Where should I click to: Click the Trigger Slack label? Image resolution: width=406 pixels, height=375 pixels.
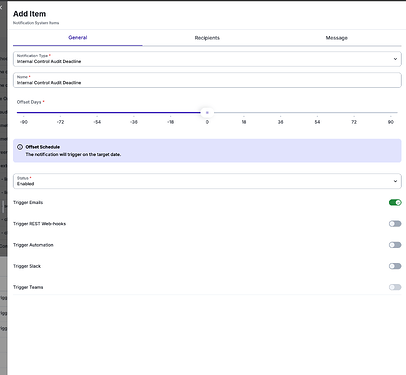pos(27,266)
